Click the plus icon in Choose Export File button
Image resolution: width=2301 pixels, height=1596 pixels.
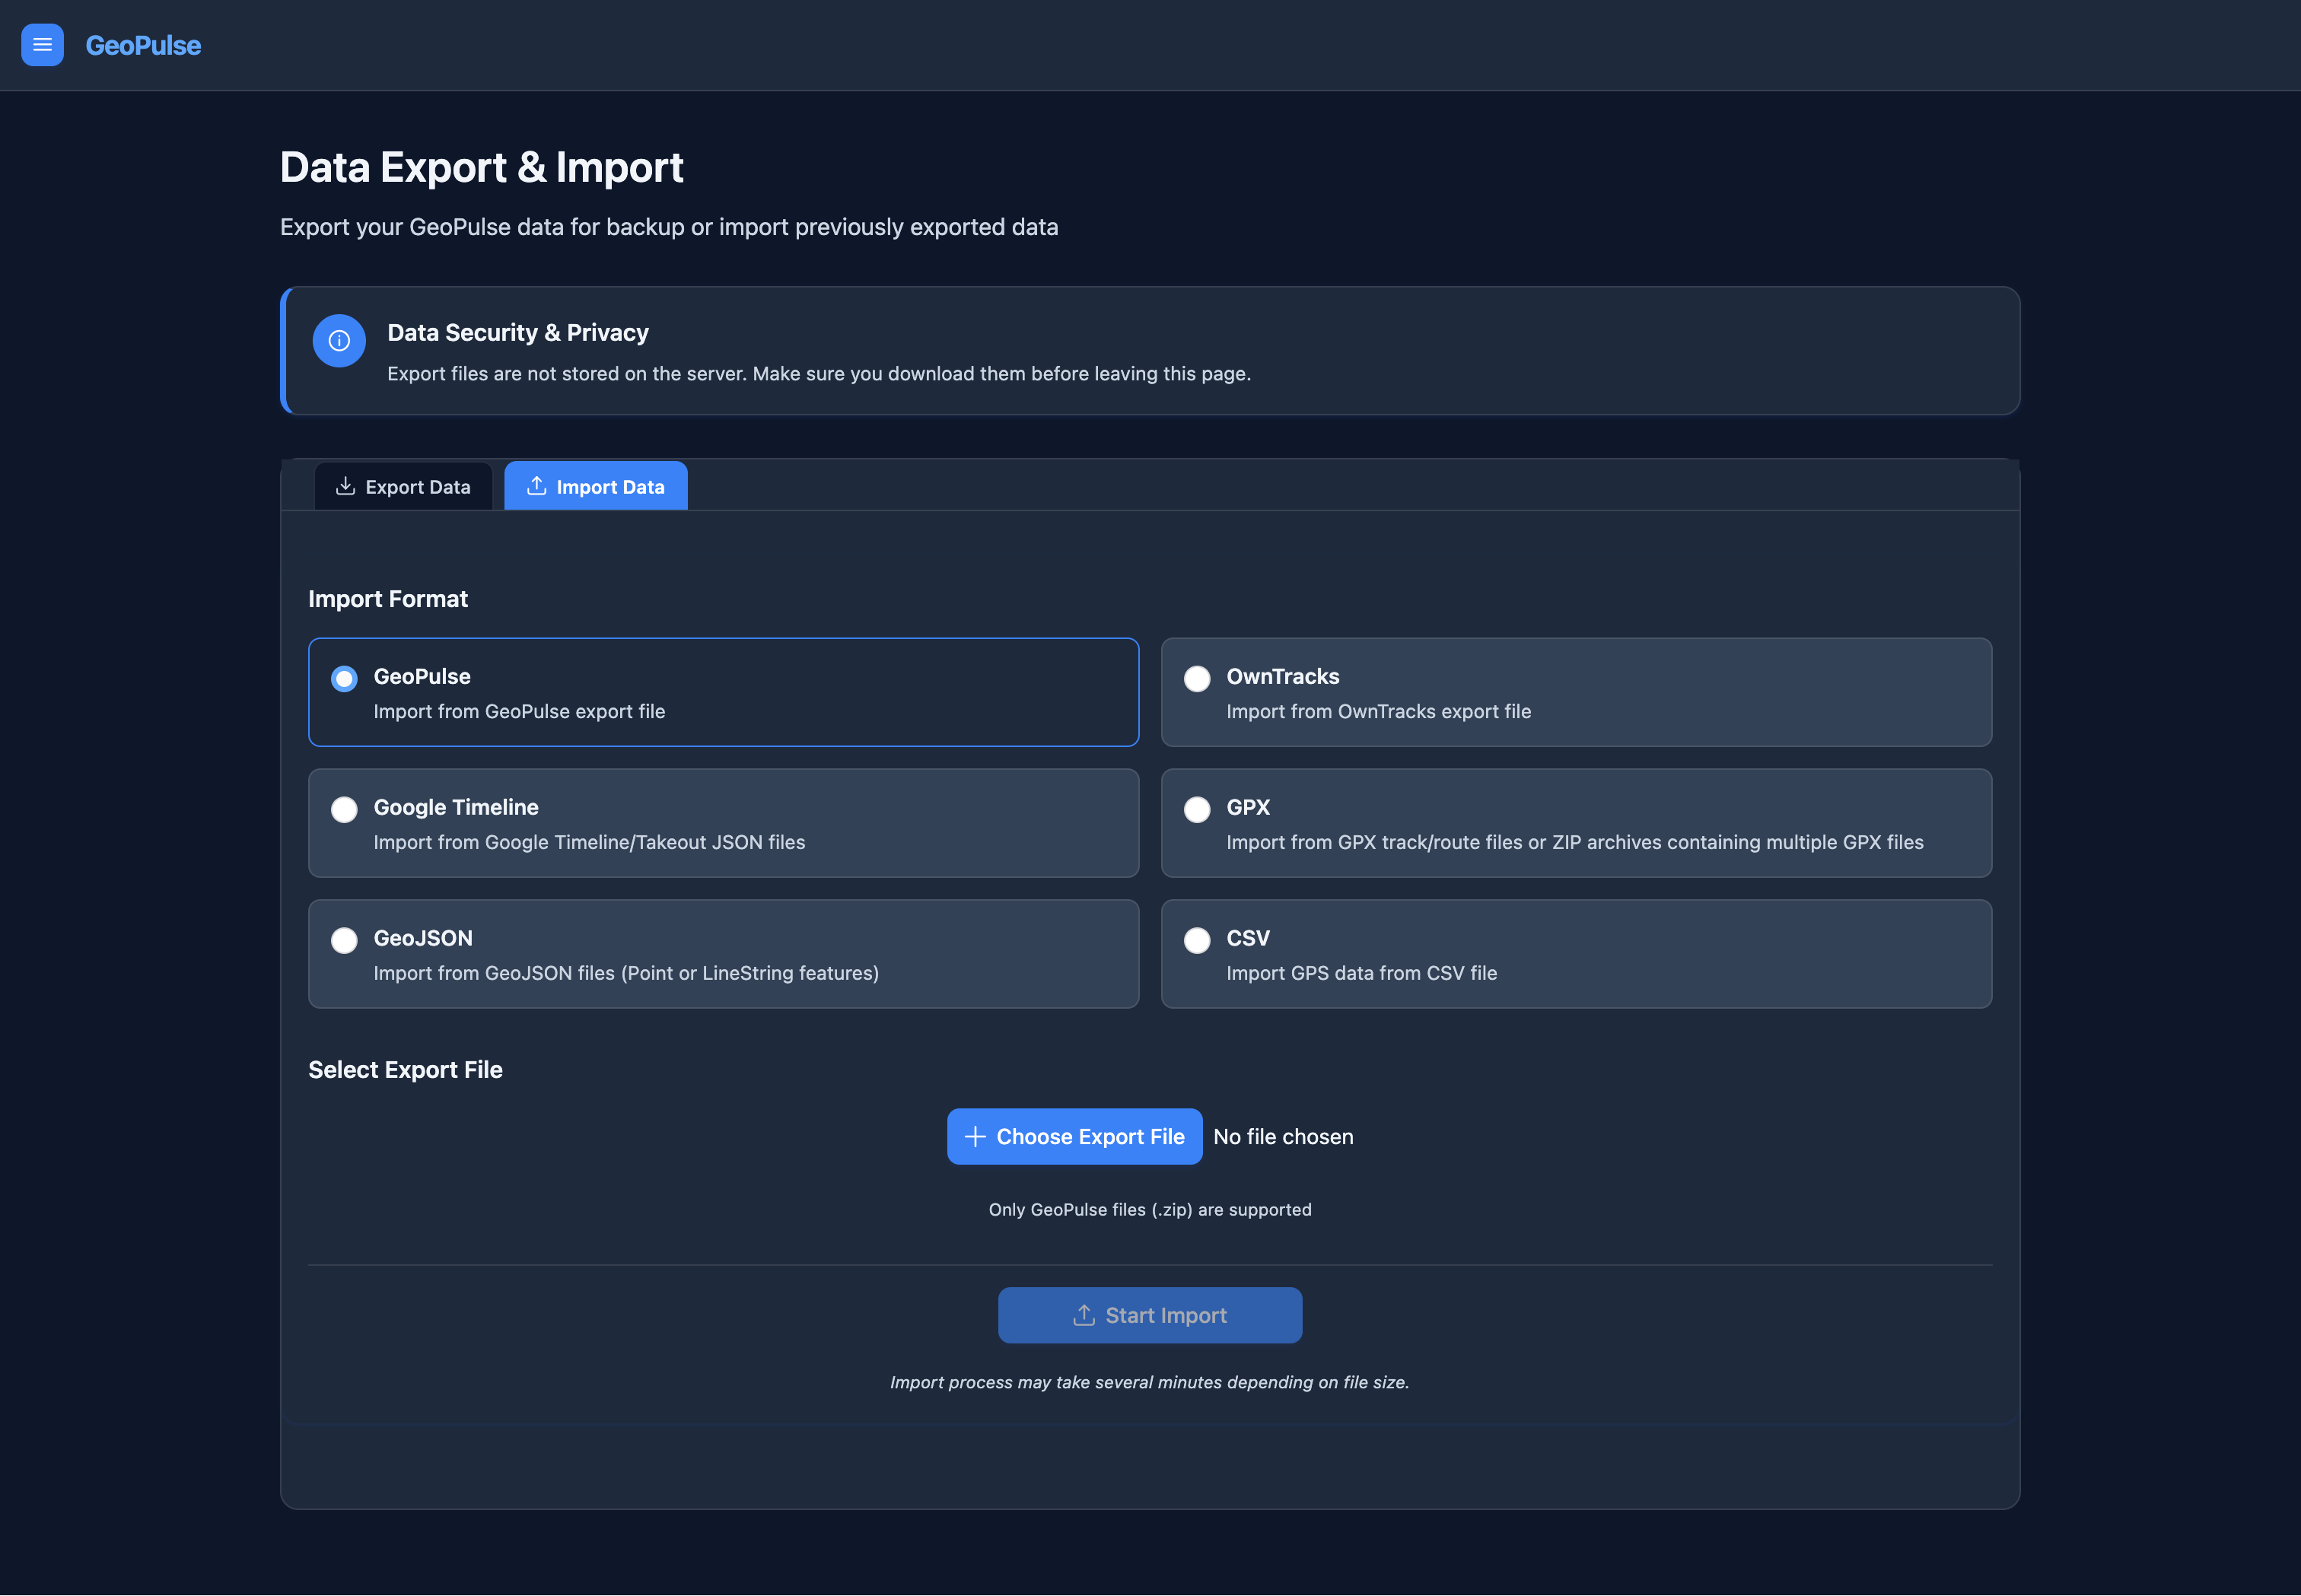[973, 1136]
